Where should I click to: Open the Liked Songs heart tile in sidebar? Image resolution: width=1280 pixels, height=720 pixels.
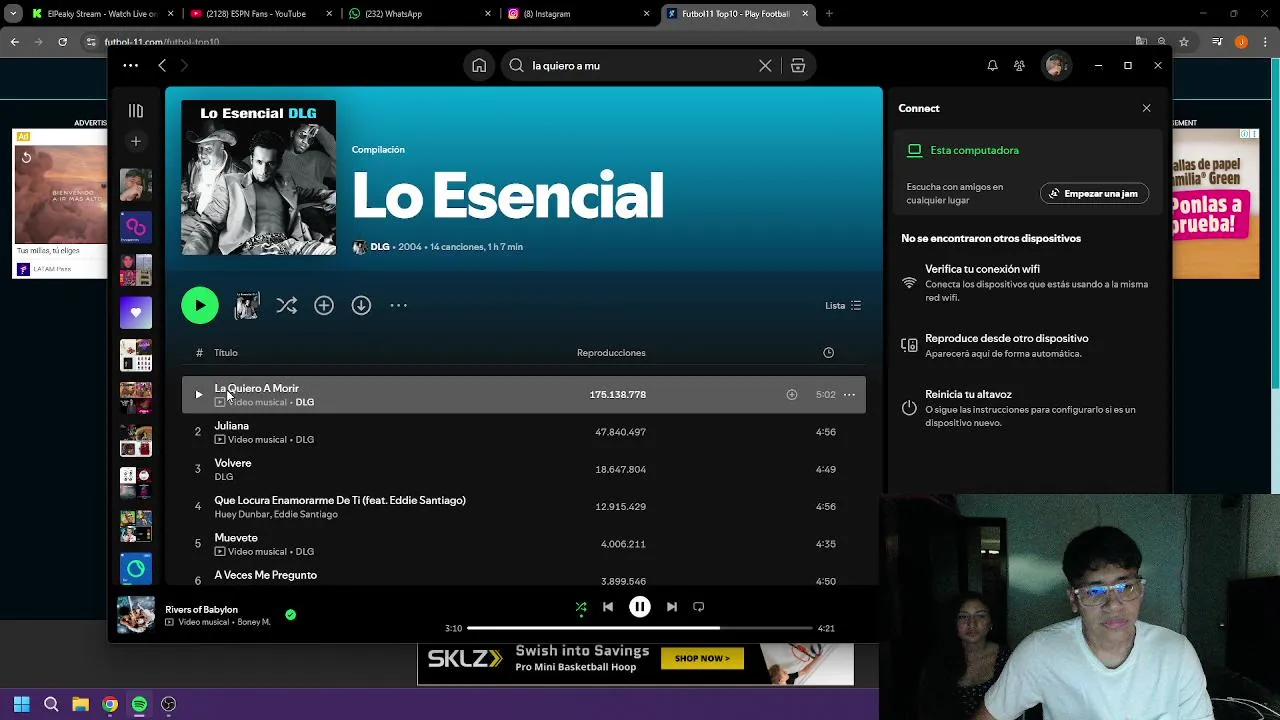(x=136, y=312)
